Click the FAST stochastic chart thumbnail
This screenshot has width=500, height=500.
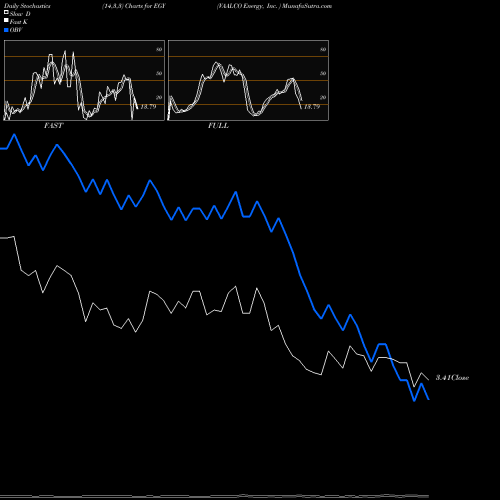(84, 80)
